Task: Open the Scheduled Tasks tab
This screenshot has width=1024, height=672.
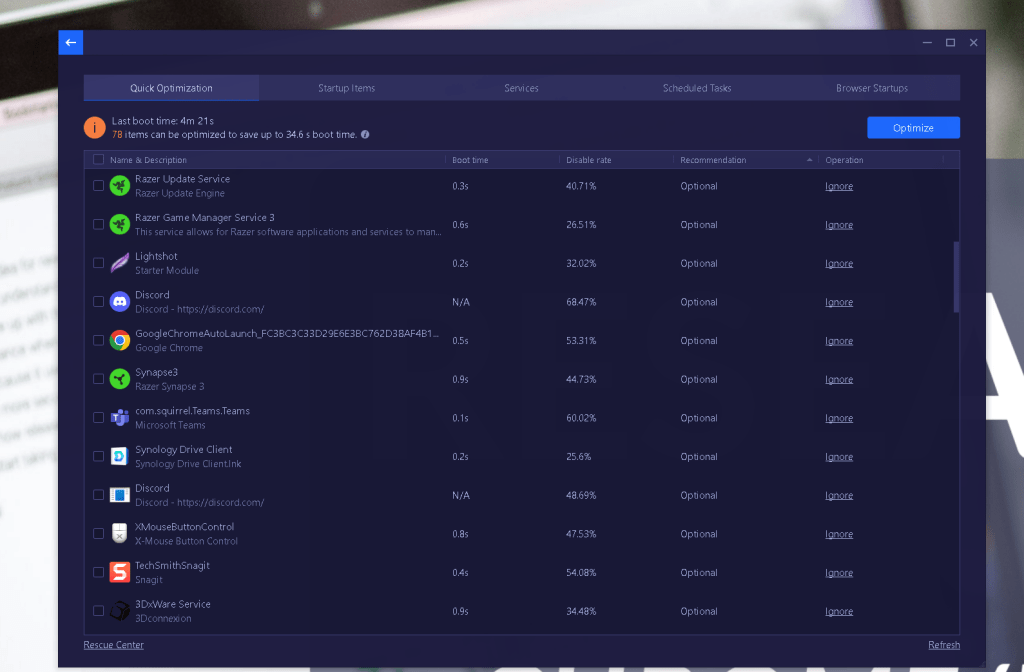Action: (697, 88)
